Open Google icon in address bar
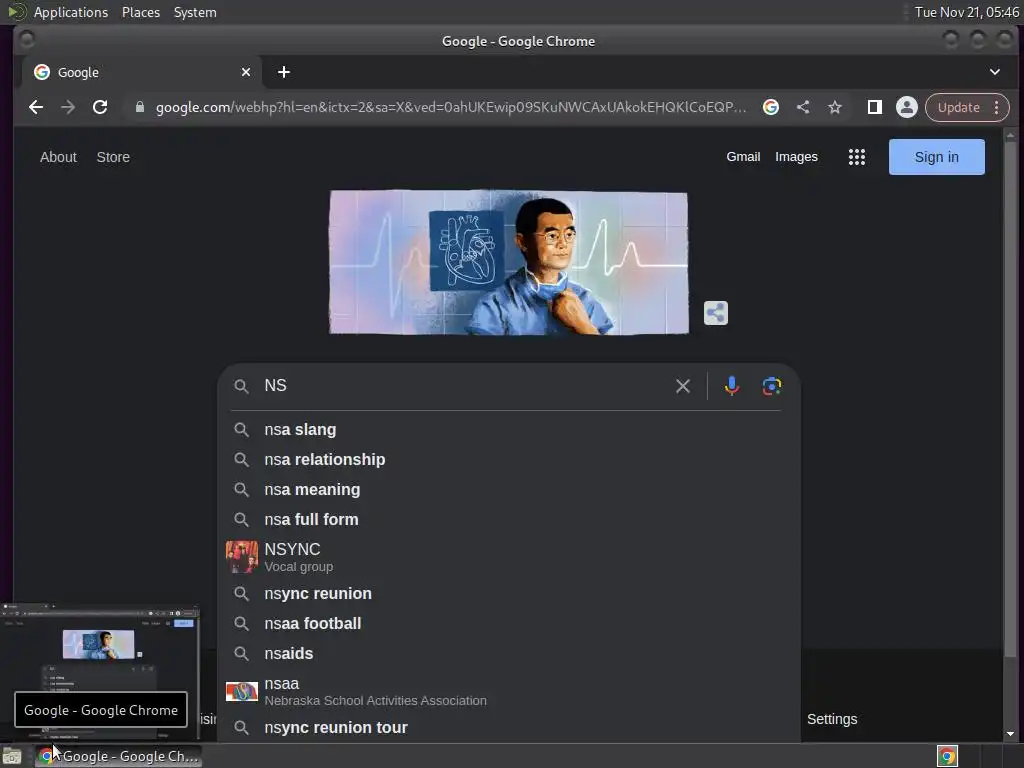 tap(771, 107)
